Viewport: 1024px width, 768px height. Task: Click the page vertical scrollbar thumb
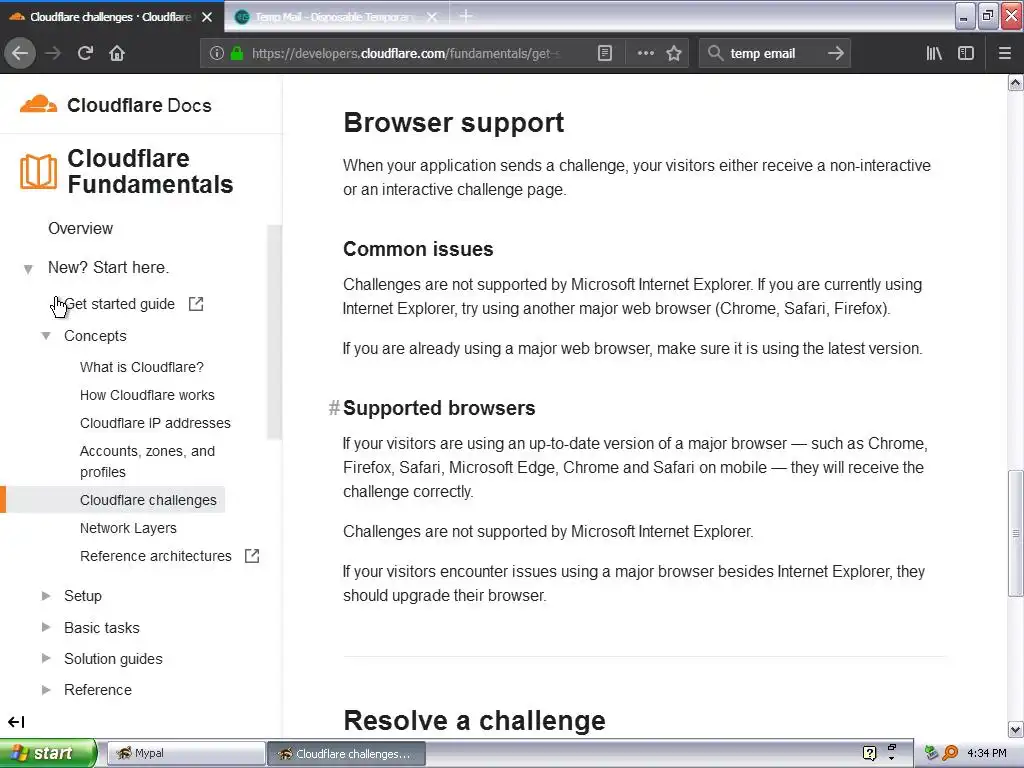pyautogui.click(x=1016, y=533)
